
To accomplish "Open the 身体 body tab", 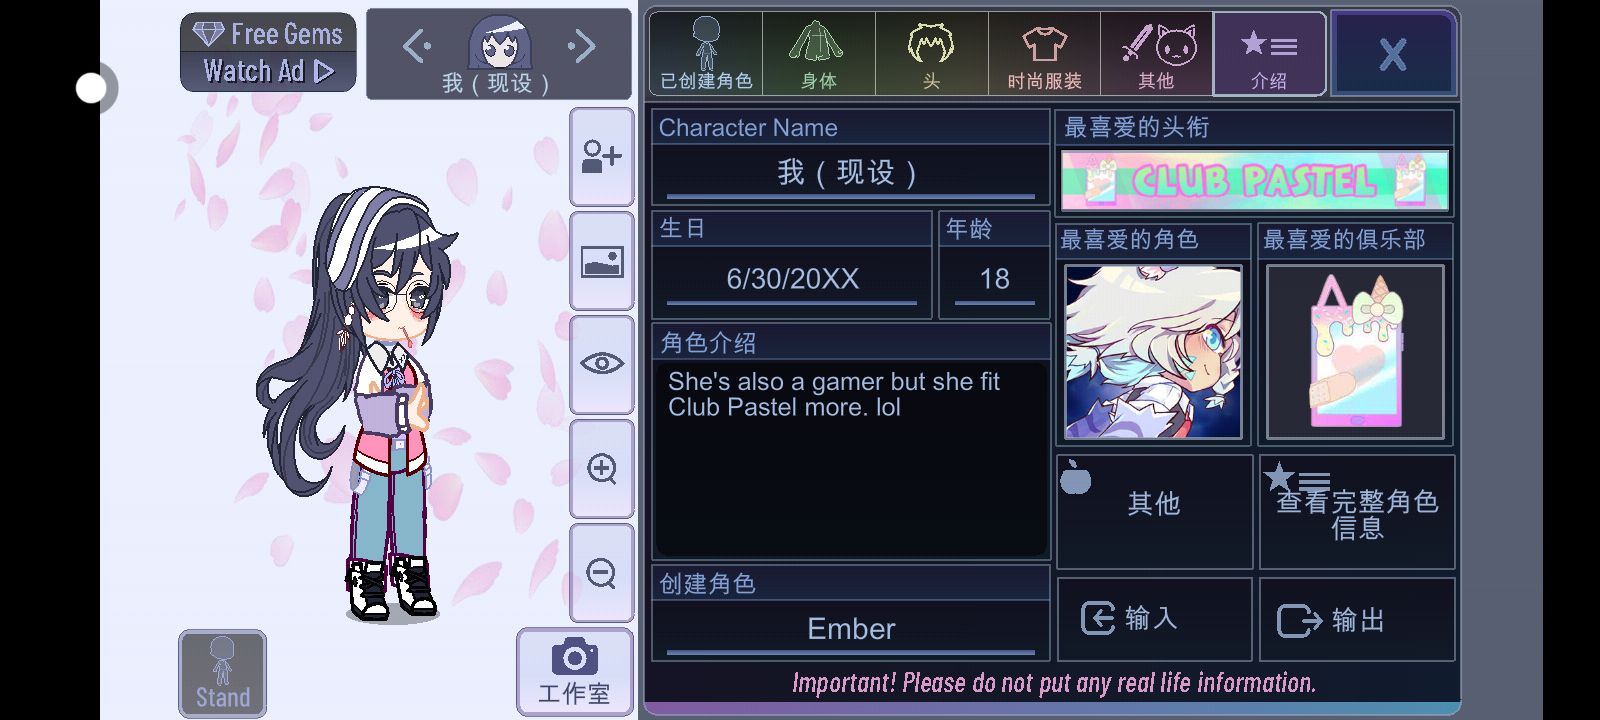I will [x=819, y=54].
